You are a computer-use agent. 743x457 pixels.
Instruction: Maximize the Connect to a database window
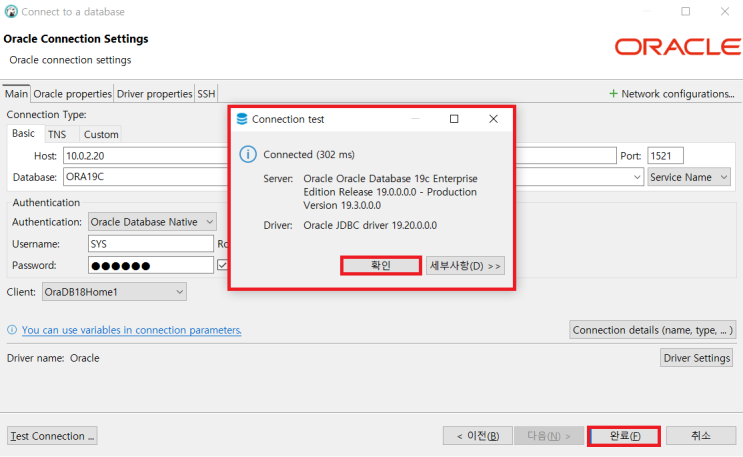(x=685, y=11)
